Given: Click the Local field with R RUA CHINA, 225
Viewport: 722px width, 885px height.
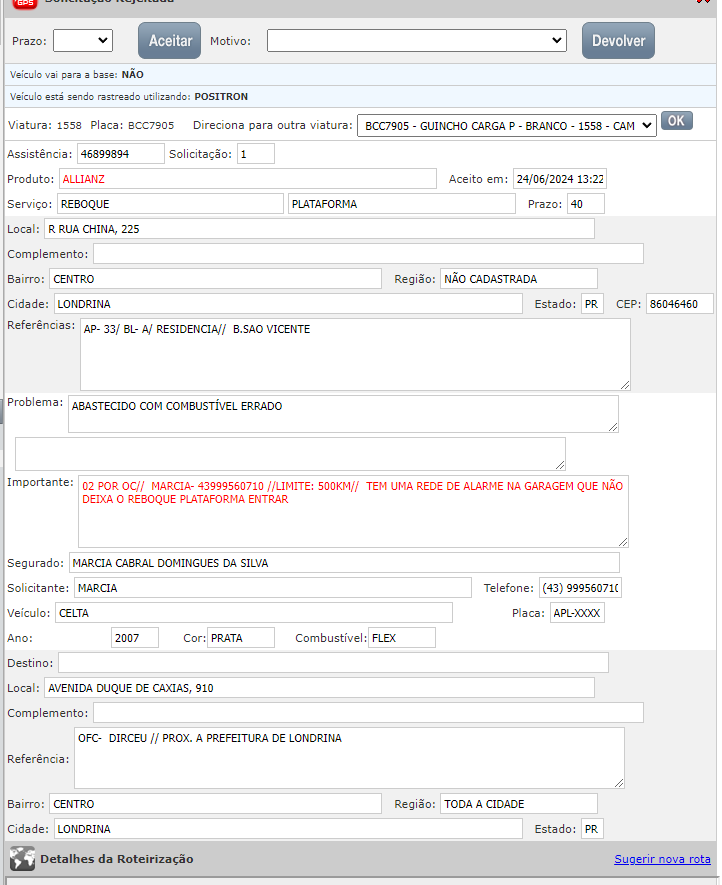Looking at the screenshot, I should [320, 229].
